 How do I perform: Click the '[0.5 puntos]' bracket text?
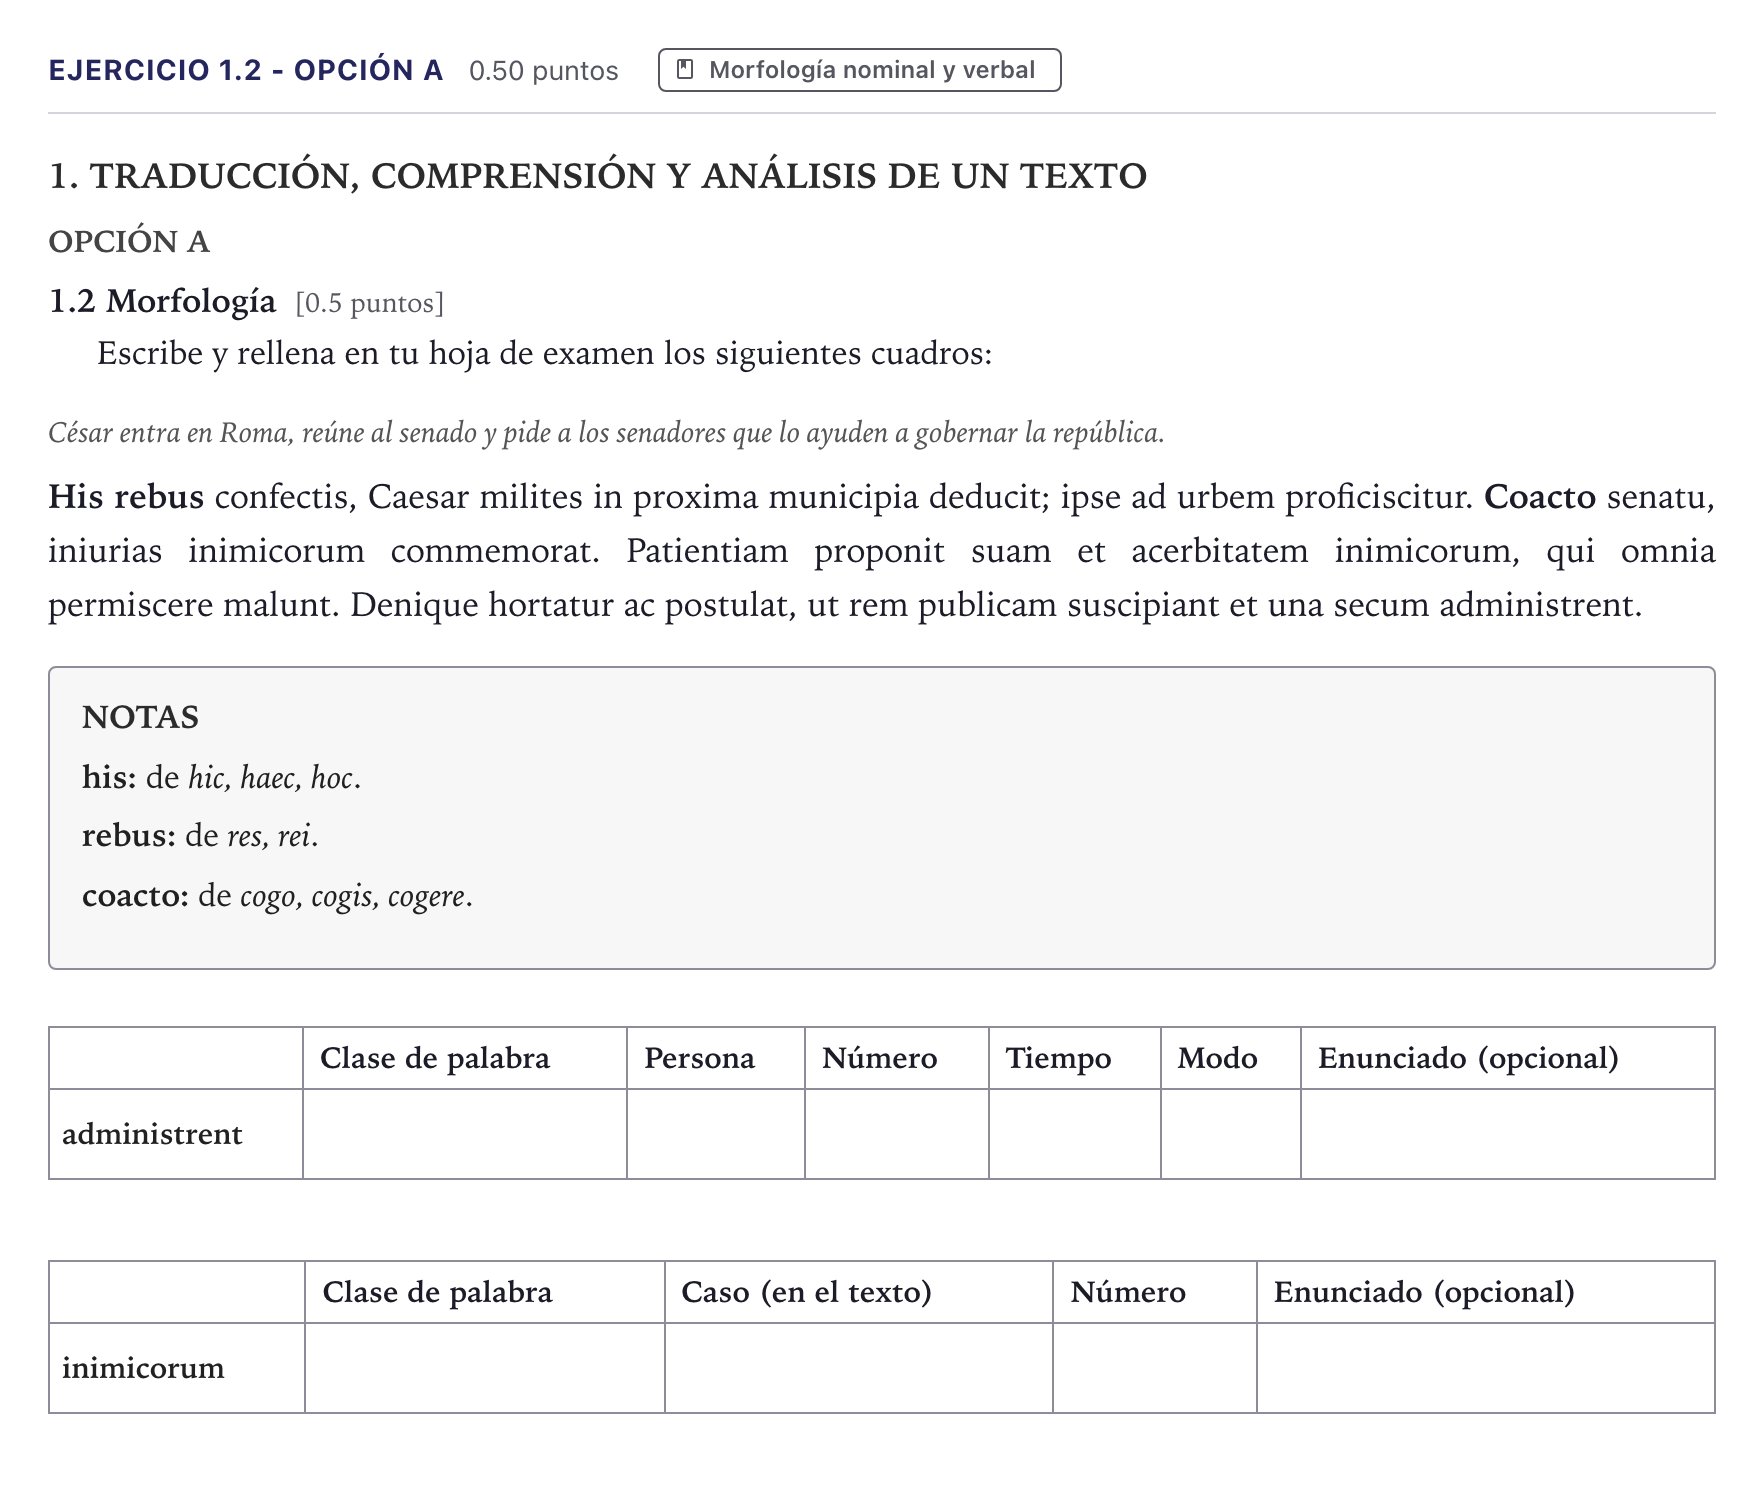pyautogui.click(x=370, y=303)
